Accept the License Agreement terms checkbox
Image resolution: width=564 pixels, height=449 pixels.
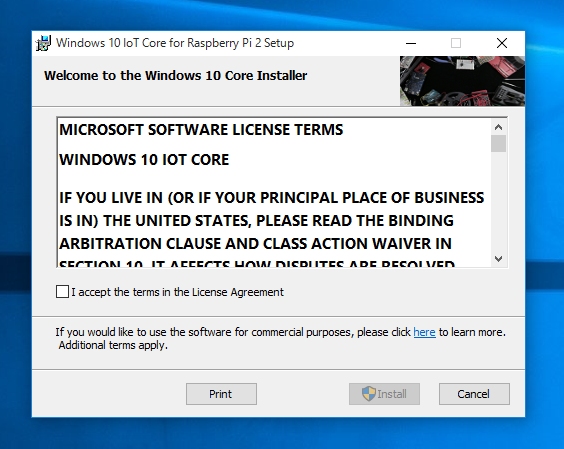coord(62,292)
